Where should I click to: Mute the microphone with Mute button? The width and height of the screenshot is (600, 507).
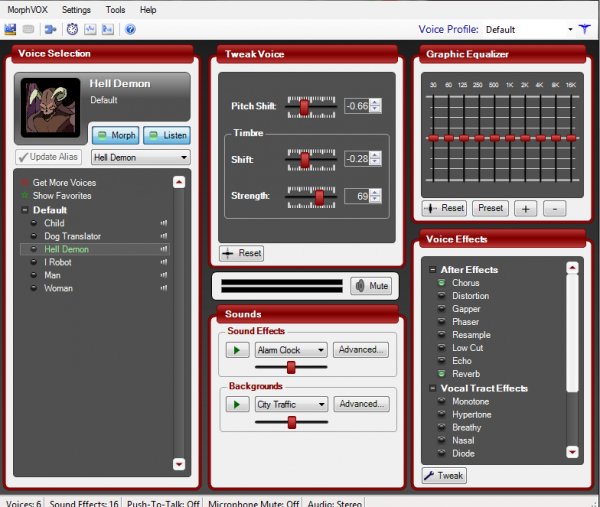371,286
